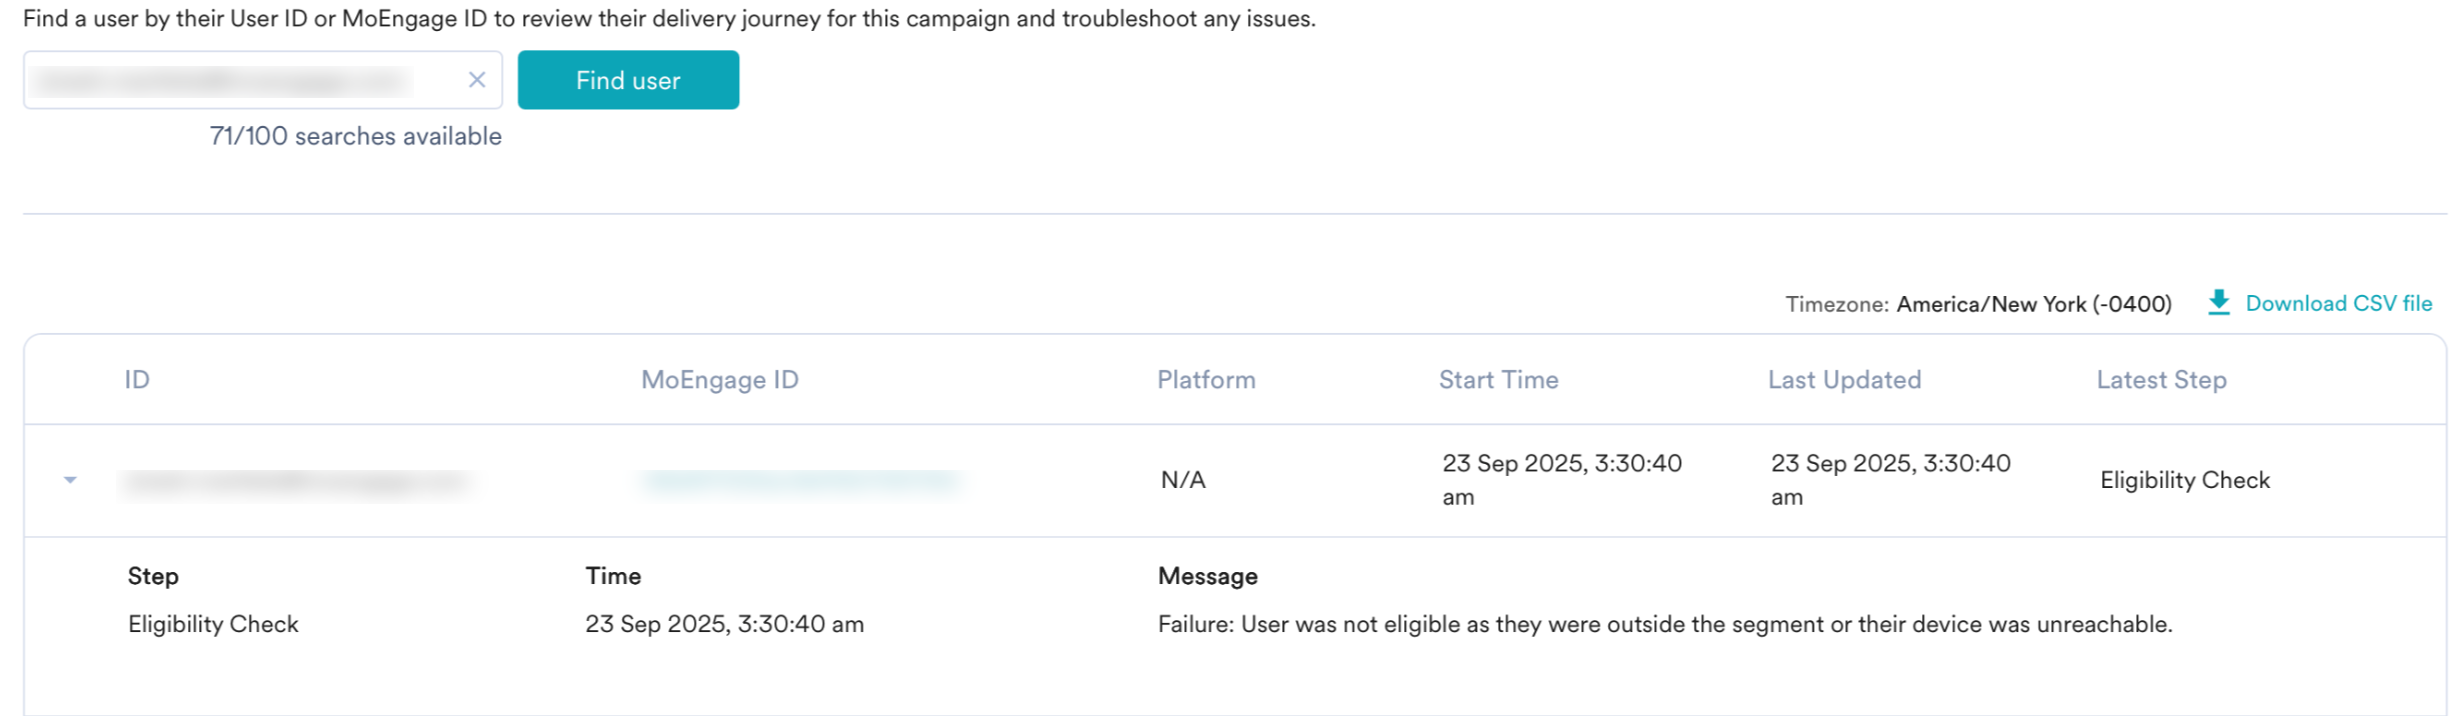Clear the user search field with X icon
Screen dimensions: 2464x716
pos(477,80)
